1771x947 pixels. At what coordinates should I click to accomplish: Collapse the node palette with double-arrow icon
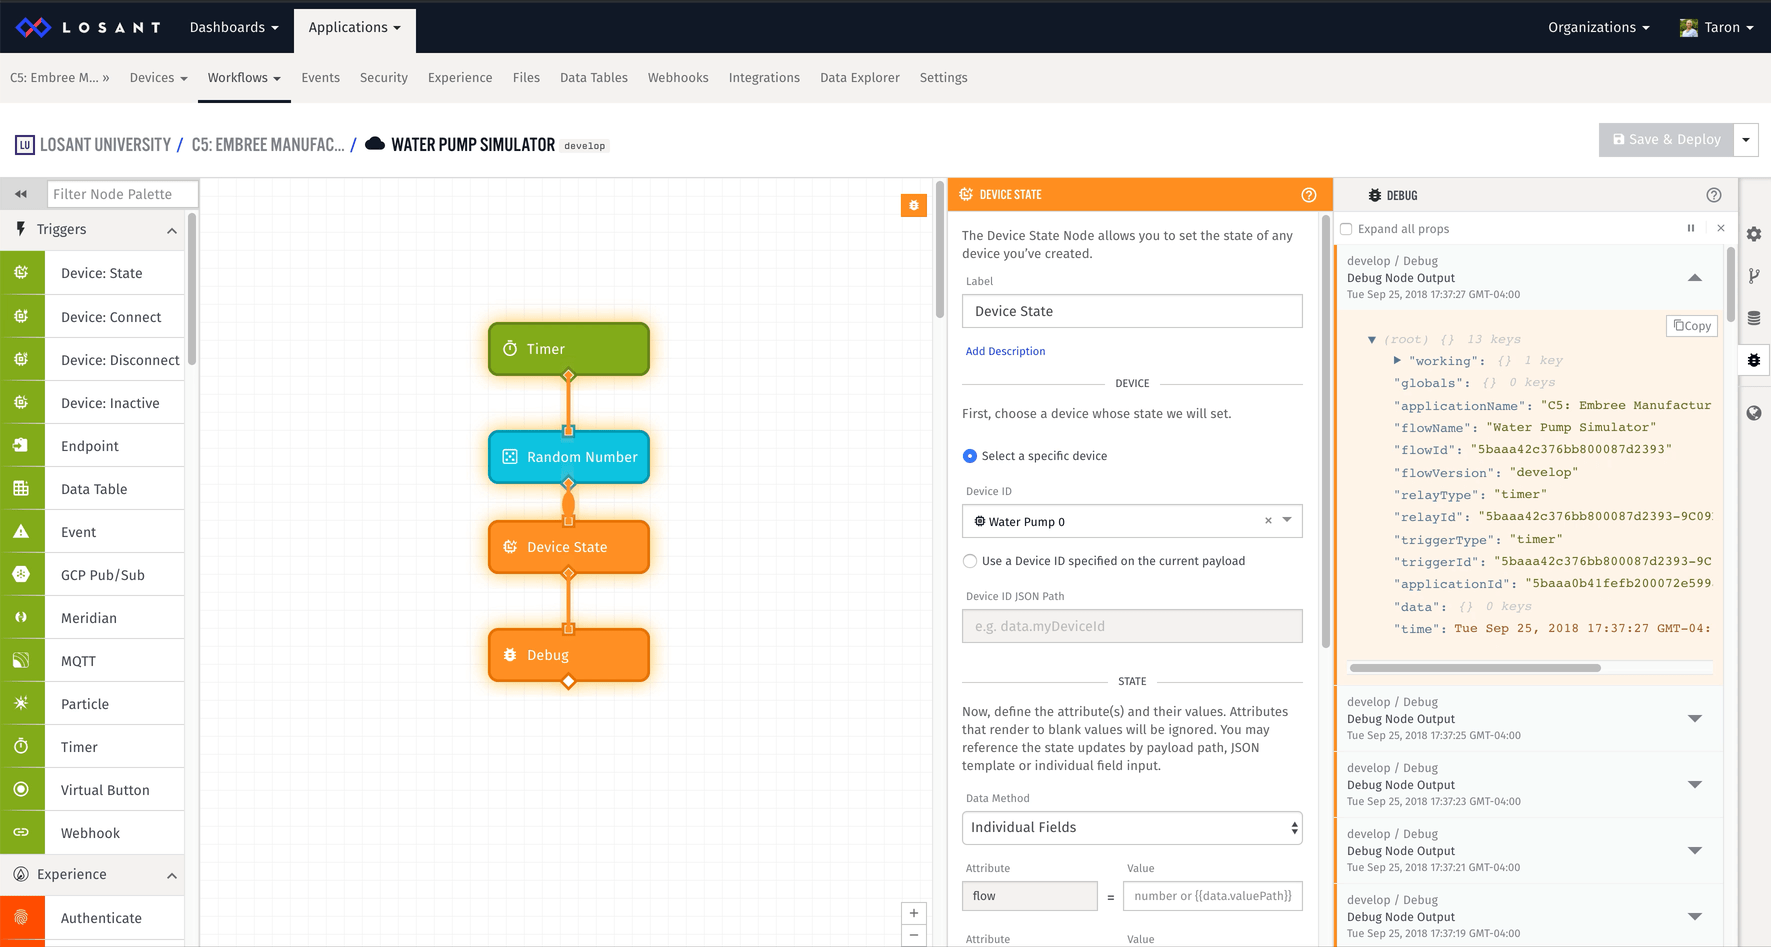[21, 194]
